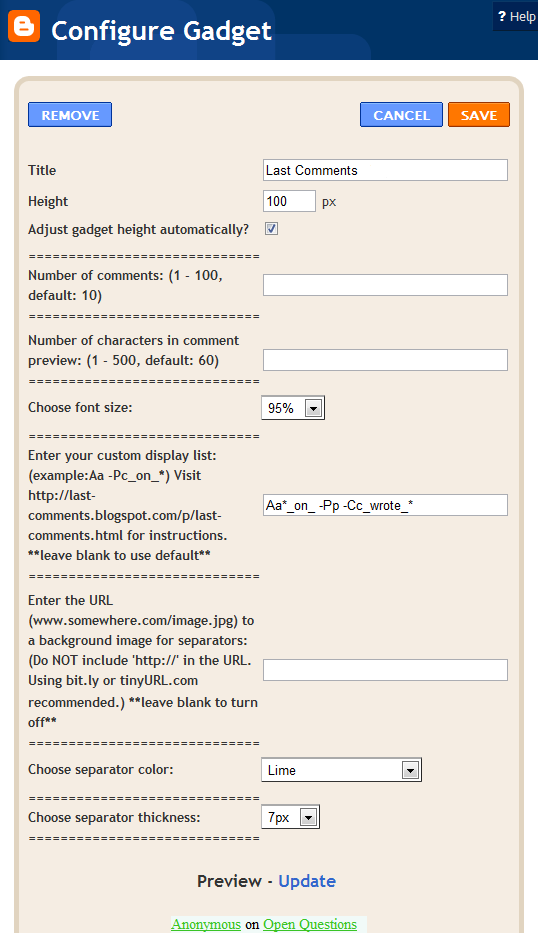Click the font size dropdown arrow
The image size is (538, 933).
[x=313, y=408]
